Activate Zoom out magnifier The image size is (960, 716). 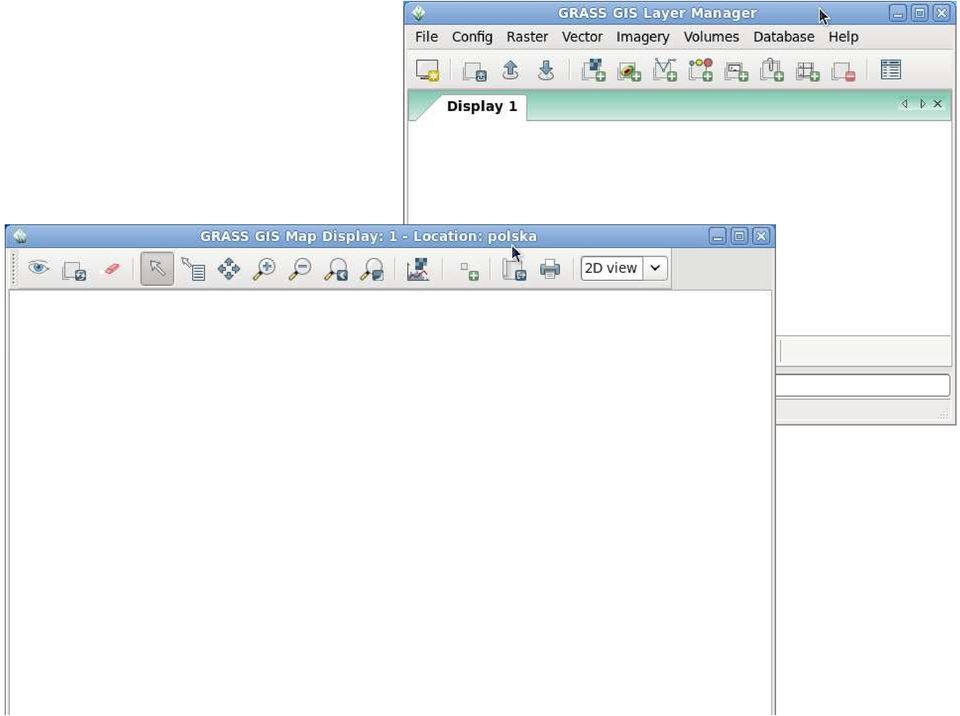300,269
